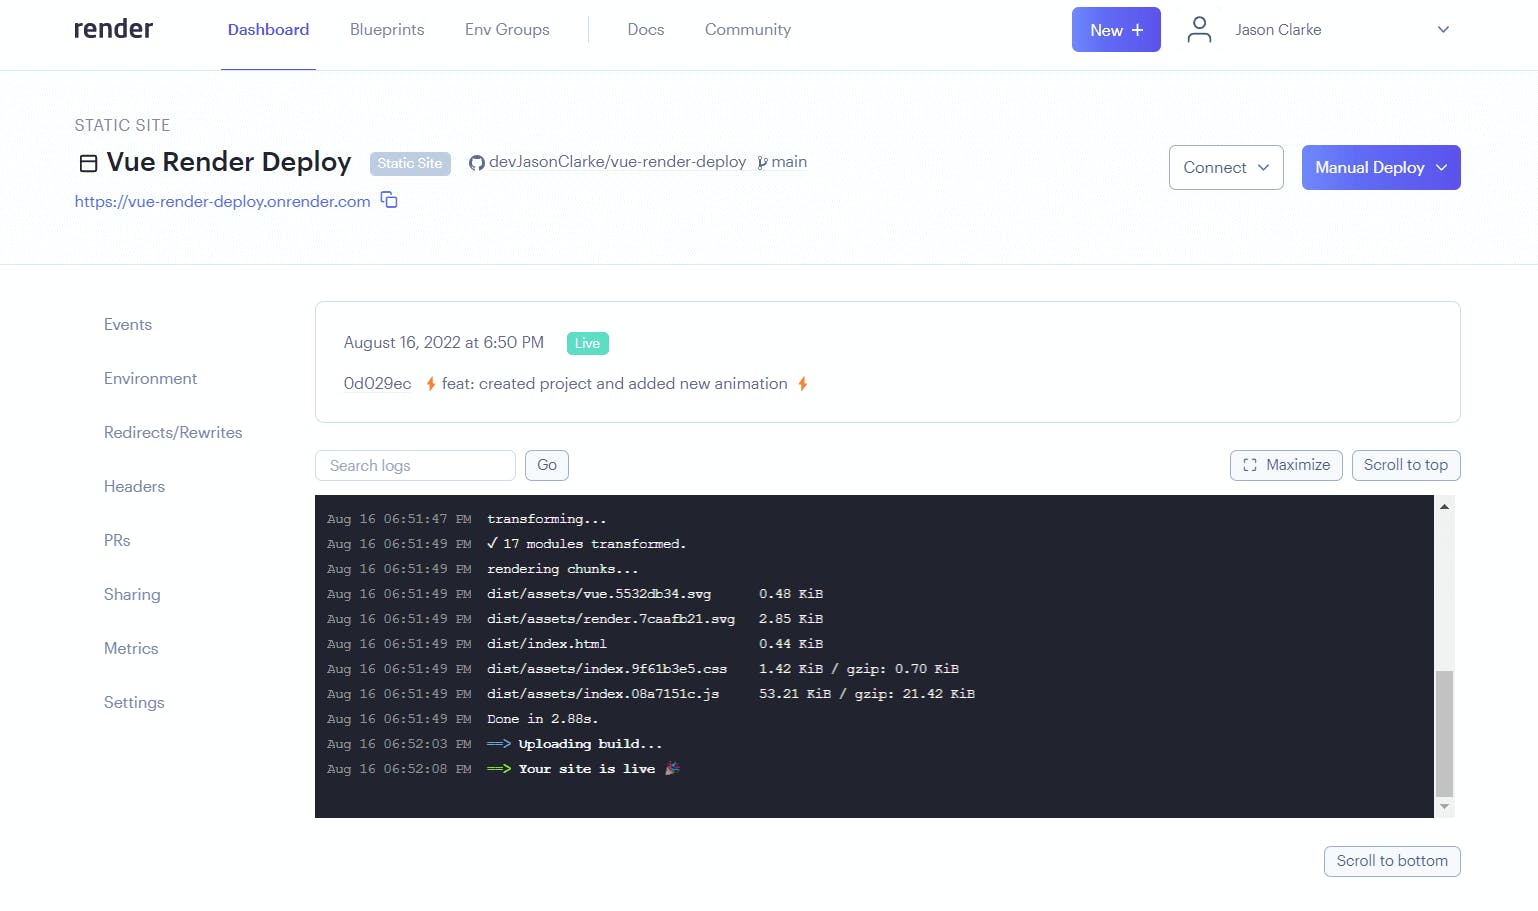Click the GitHub icon next to the repo name
This screenshot has height=911, width=1538.
477,163
